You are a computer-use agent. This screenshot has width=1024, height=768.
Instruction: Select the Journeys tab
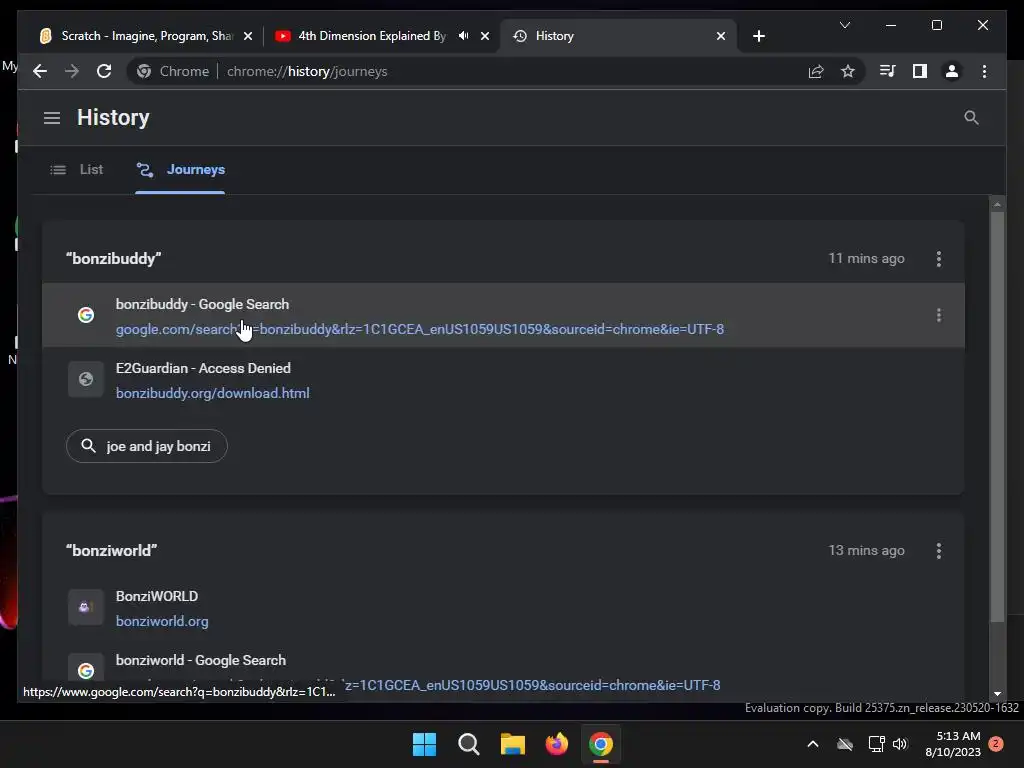tap(180, 170)
